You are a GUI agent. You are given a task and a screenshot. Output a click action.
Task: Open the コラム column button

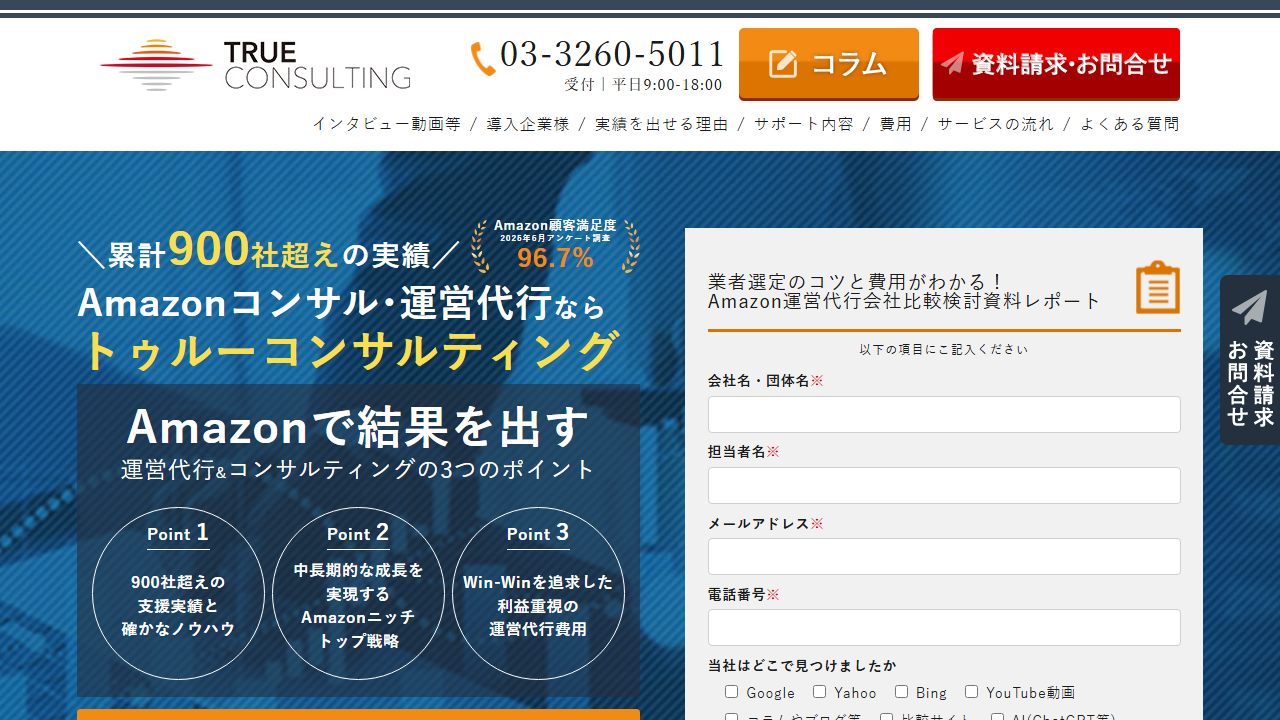[829, 64]
